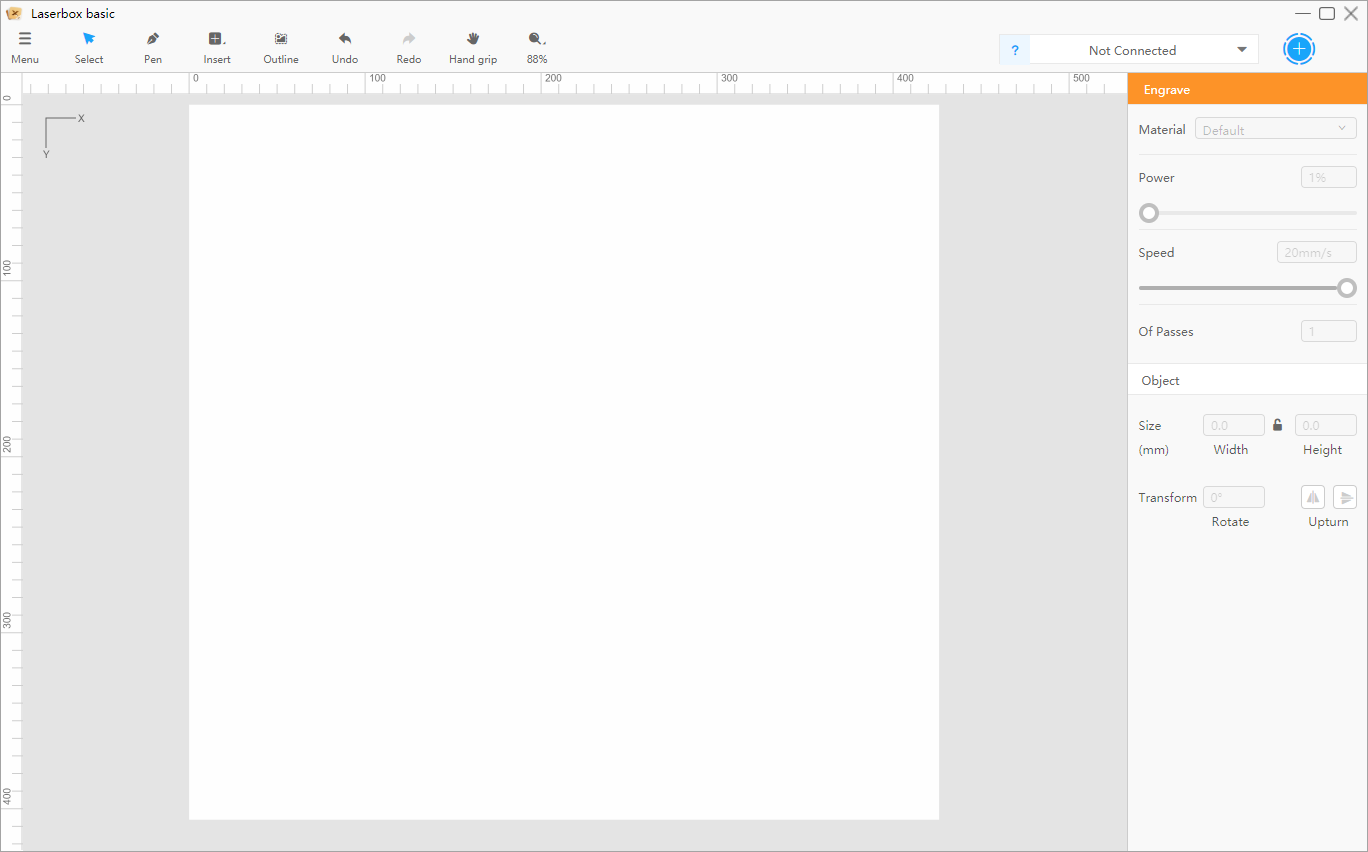Click the Power slider handle

1149,213
